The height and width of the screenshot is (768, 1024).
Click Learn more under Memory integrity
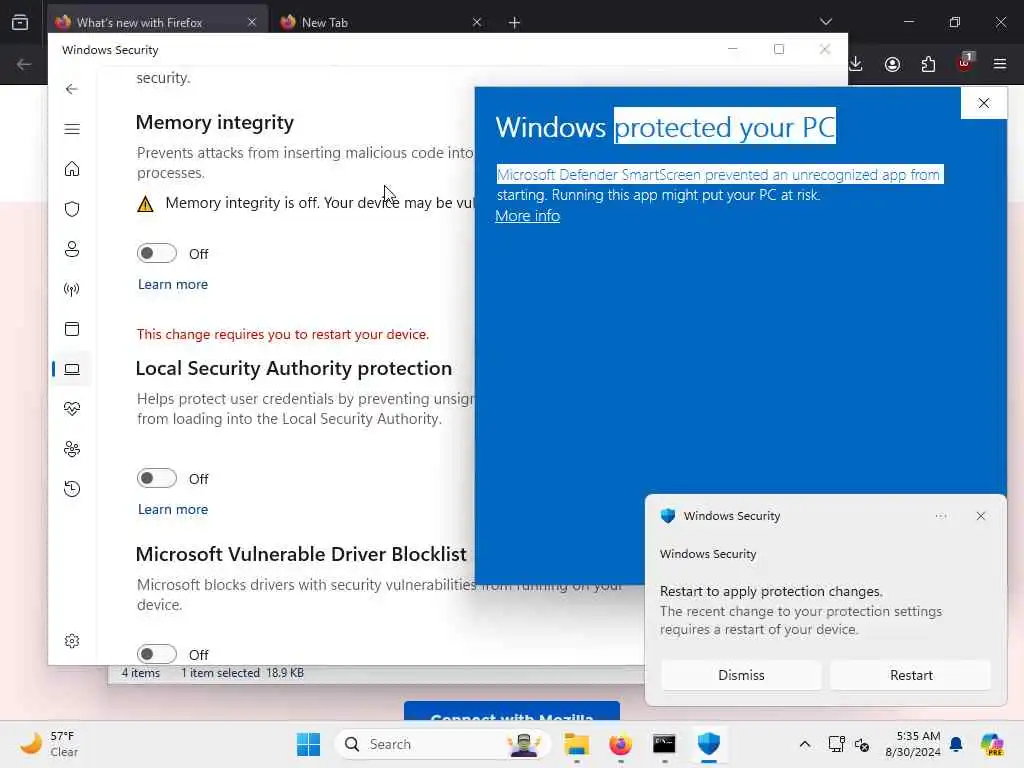[x=172, y=284]
